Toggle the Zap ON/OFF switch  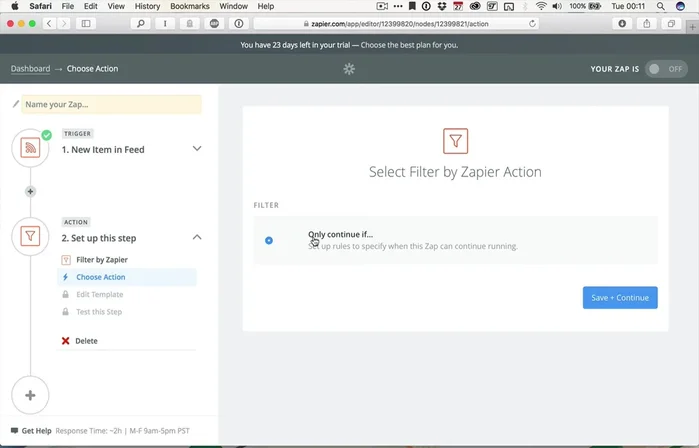coord(665,69)
